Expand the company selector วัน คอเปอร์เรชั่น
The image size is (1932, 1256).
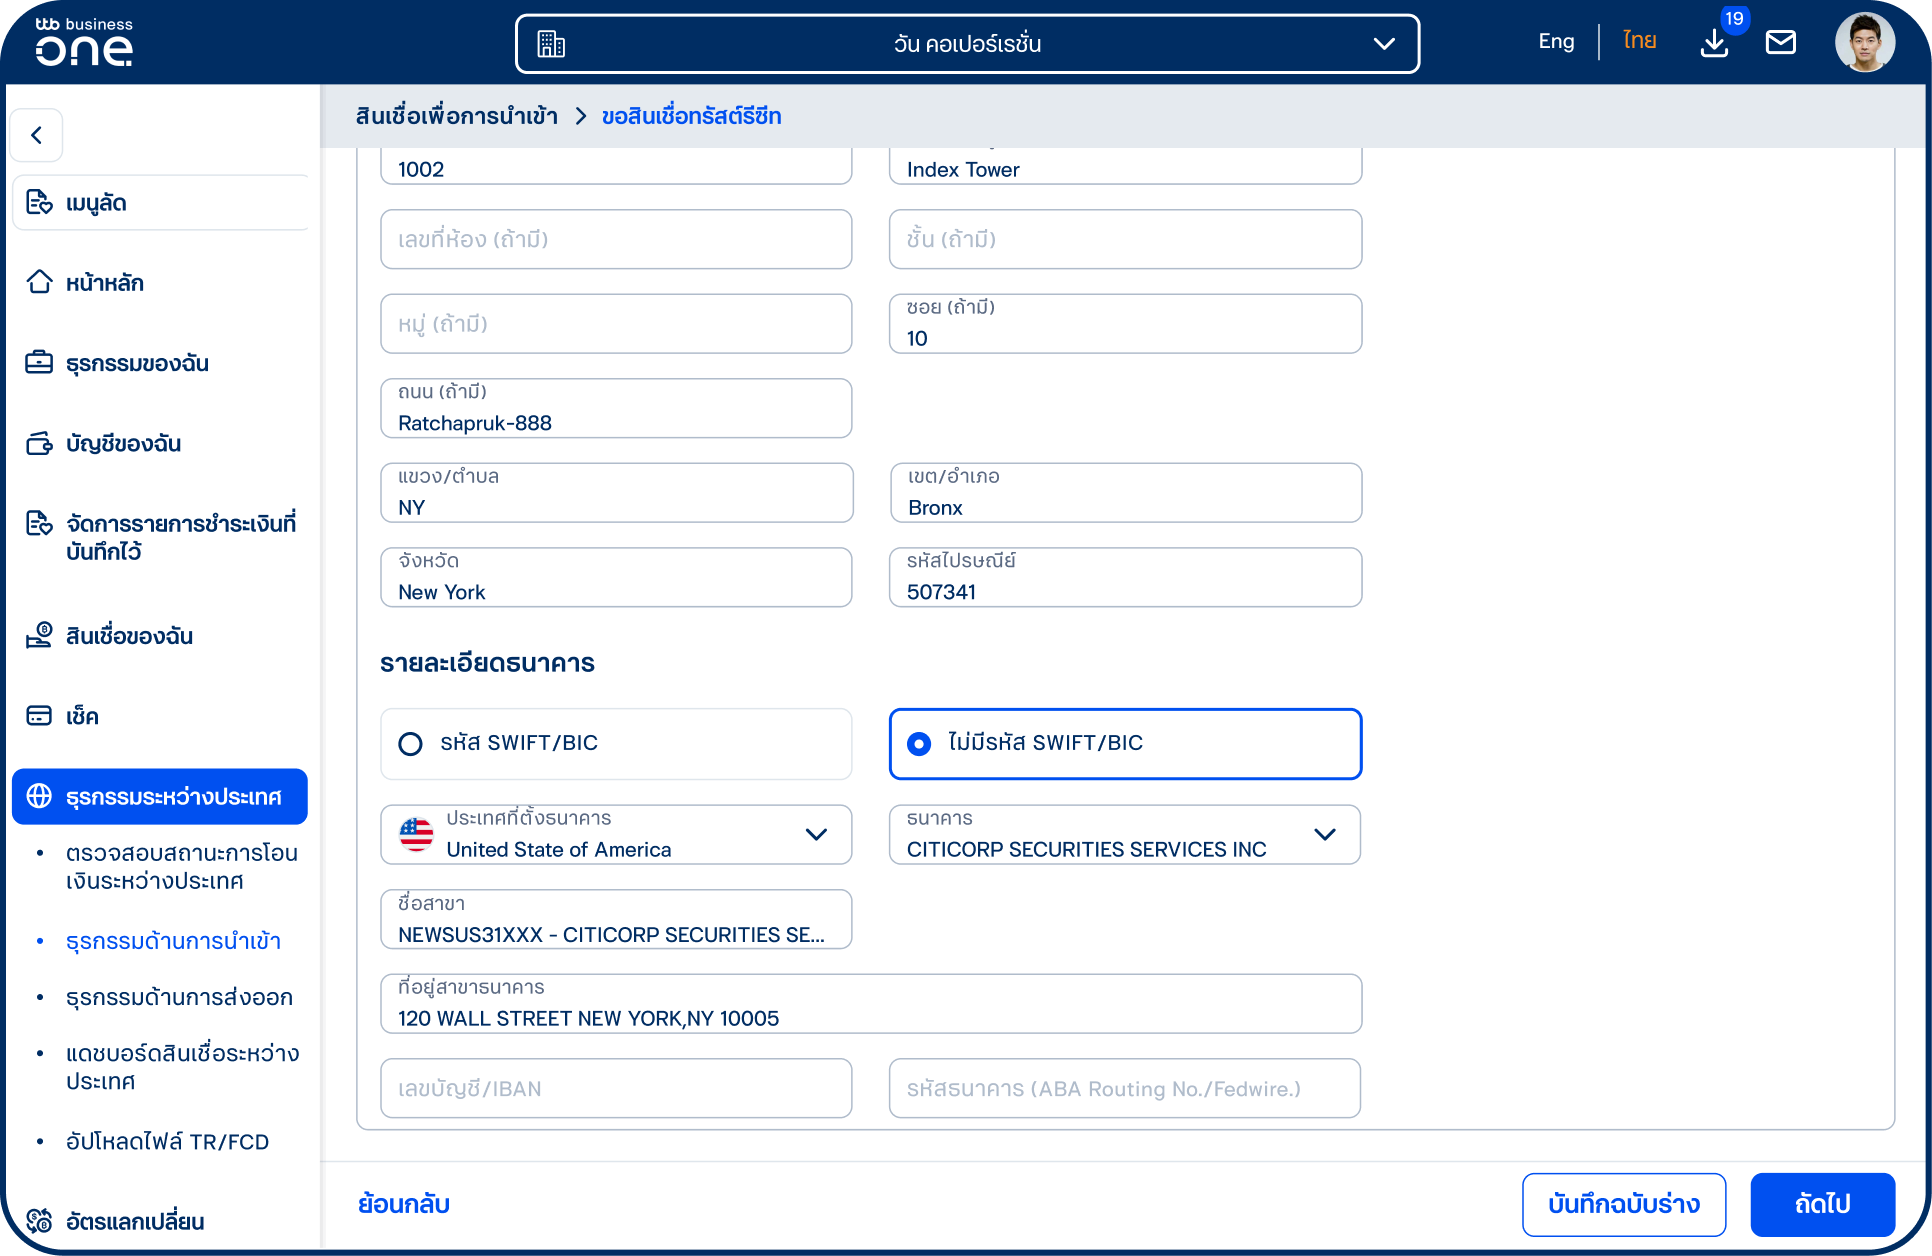click(x=967, y=44)
